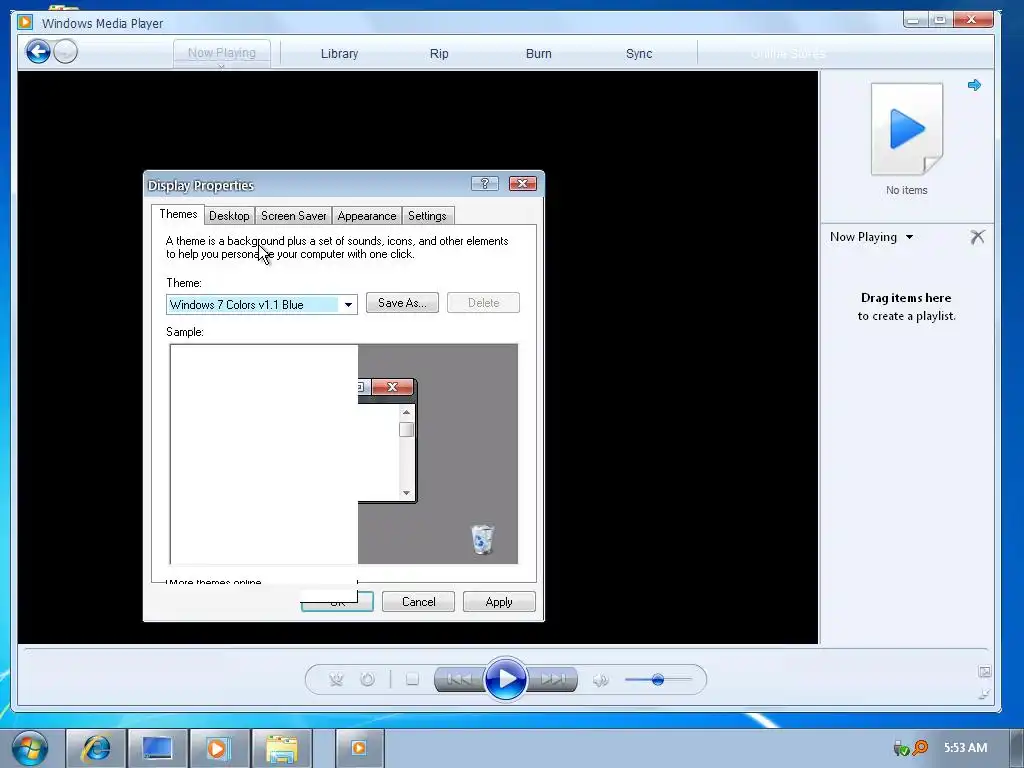Switch to compact mode at bottom right
The image size is (1024, 768).
tap(985, 694)
